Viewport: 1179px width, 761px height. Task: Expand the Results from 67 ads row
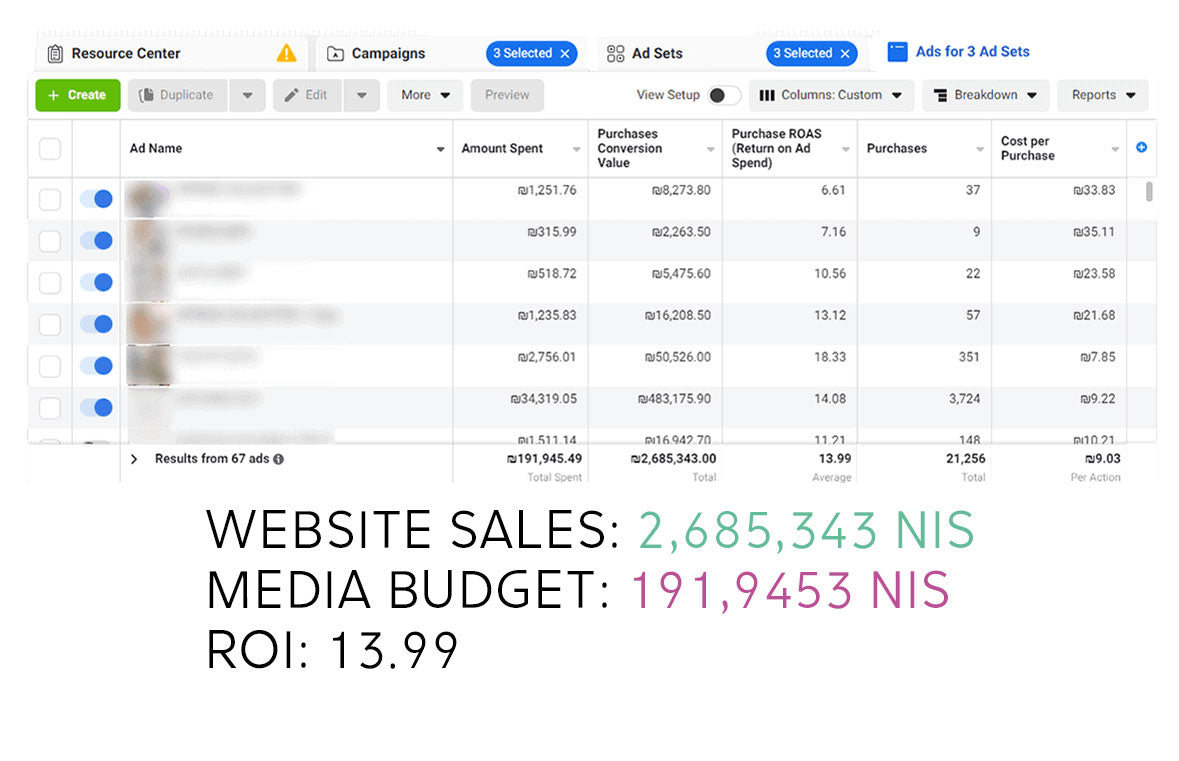point(134,459)
